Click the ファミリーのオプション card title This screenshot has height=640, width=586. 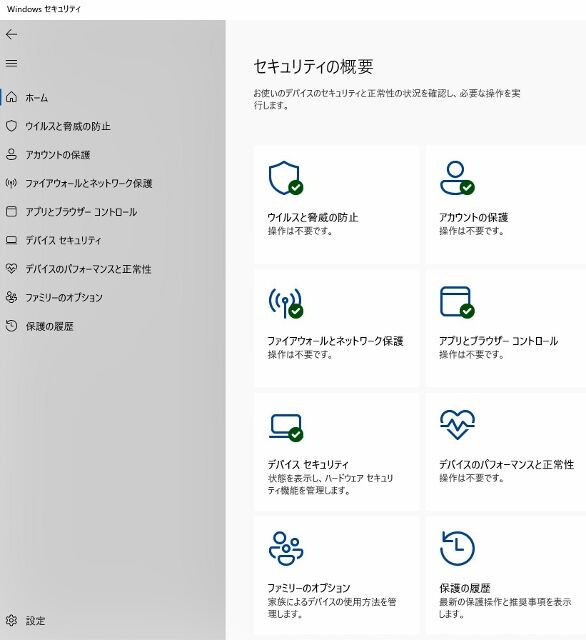309,588
